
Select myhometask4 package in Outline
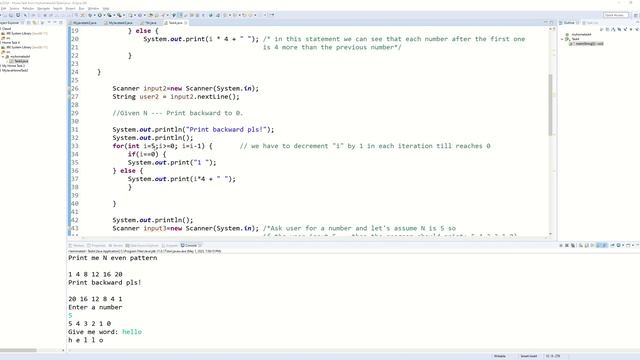[579, 34]
